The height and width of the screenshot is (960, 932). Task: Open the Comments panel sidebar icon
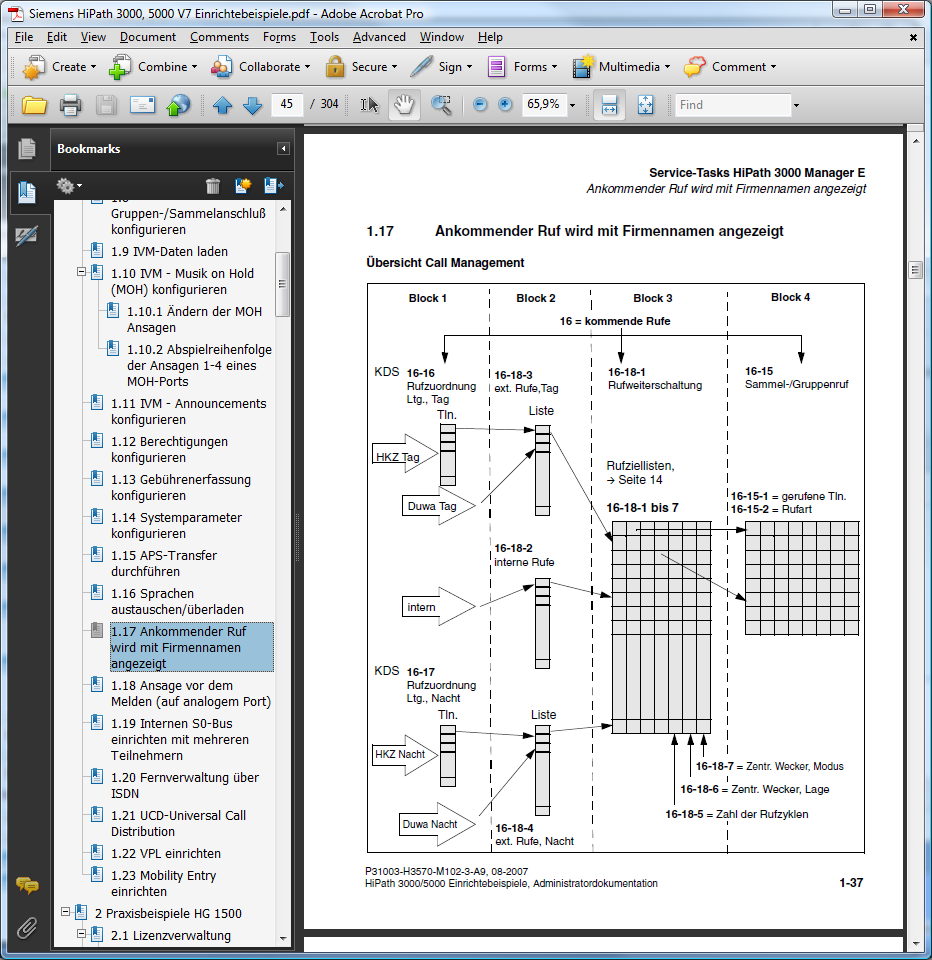(x=27, y=885)
